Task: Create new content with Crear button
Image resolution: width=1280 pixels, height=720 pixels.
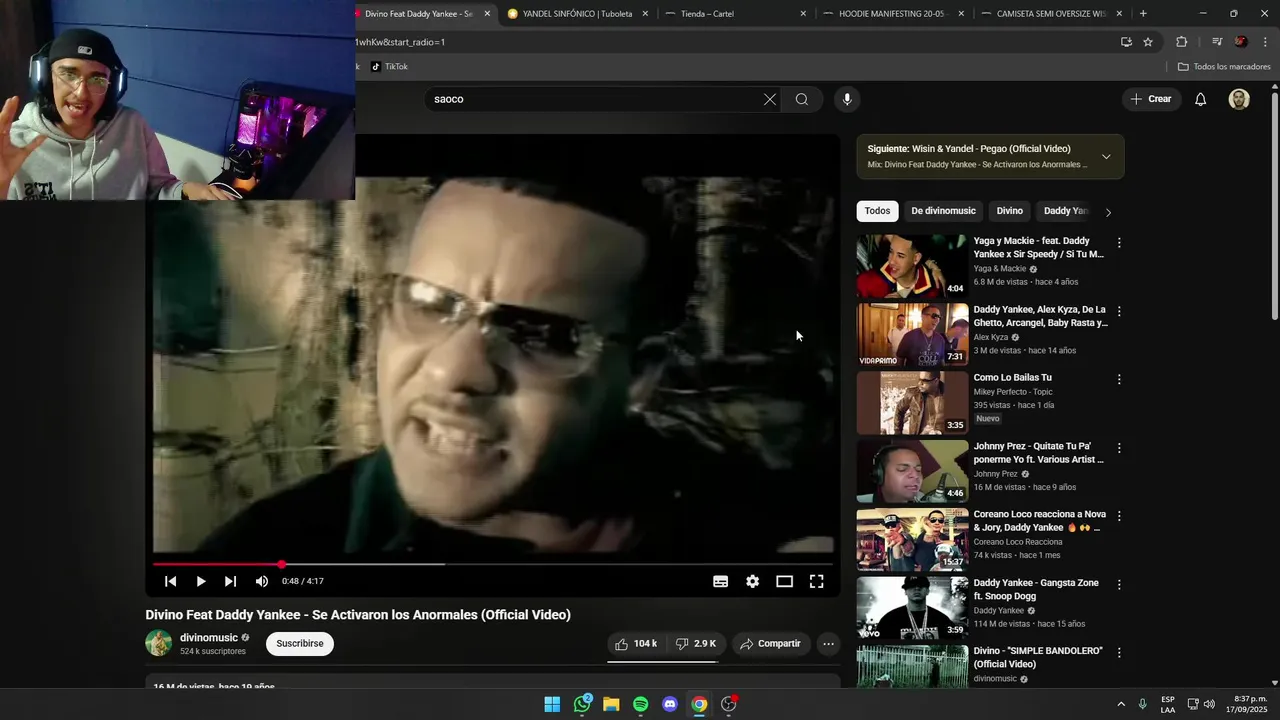Action: click(x=1151, y=99)
